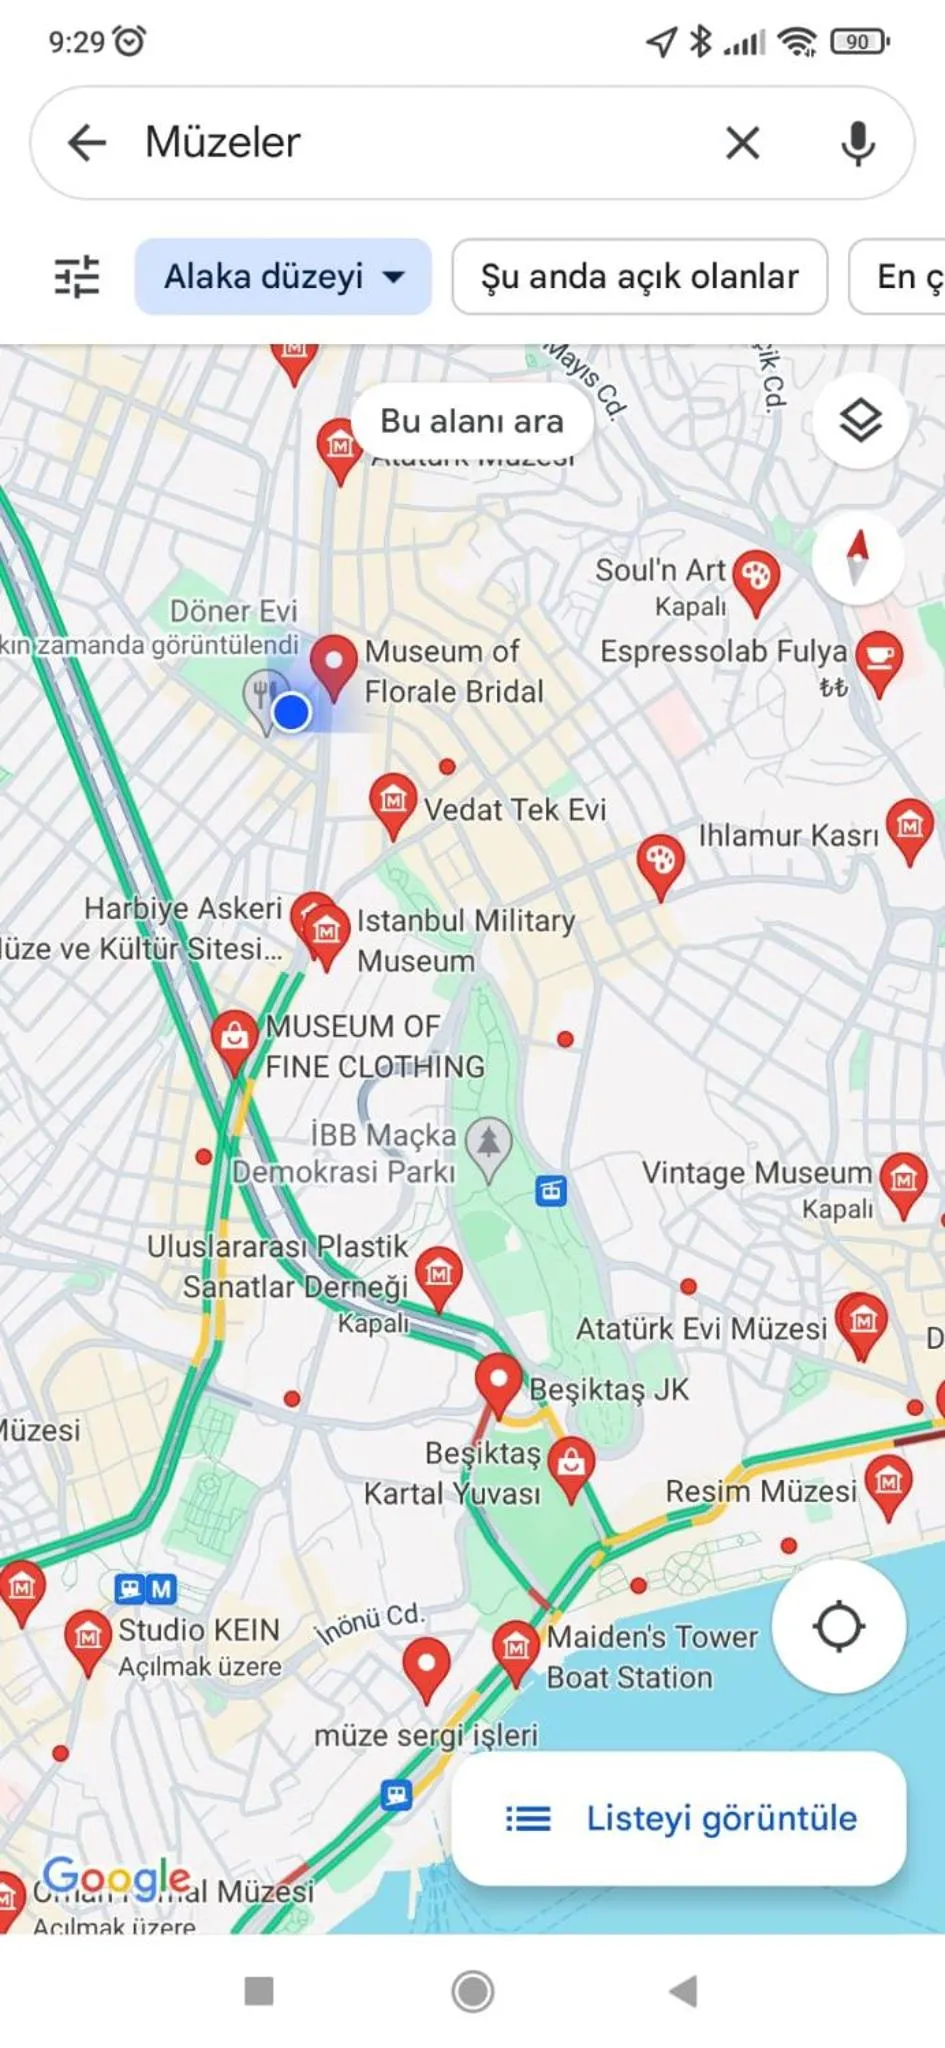945x2048 pixels.
Task: Open Listeyi görüntüle list view
Action: tap(680, 1818)
